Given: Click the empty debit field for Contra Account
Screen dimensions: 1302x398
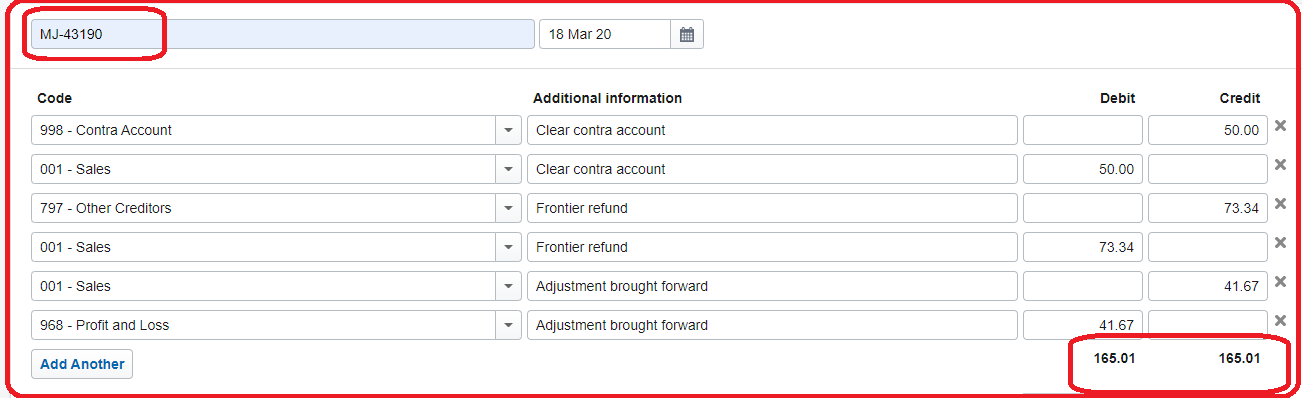Looking at the screenshot, I should [1082, 130].
